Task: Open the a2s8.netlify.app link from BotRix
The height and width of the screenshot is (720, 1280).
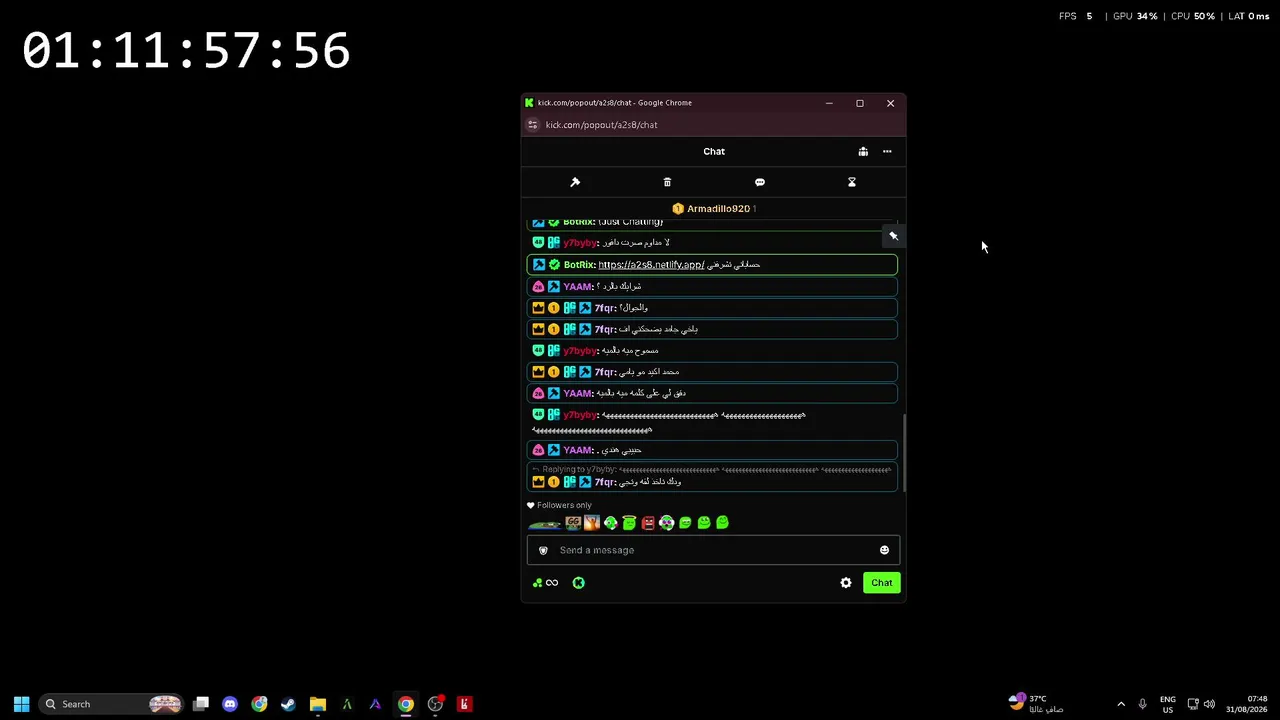Action: 651,265
